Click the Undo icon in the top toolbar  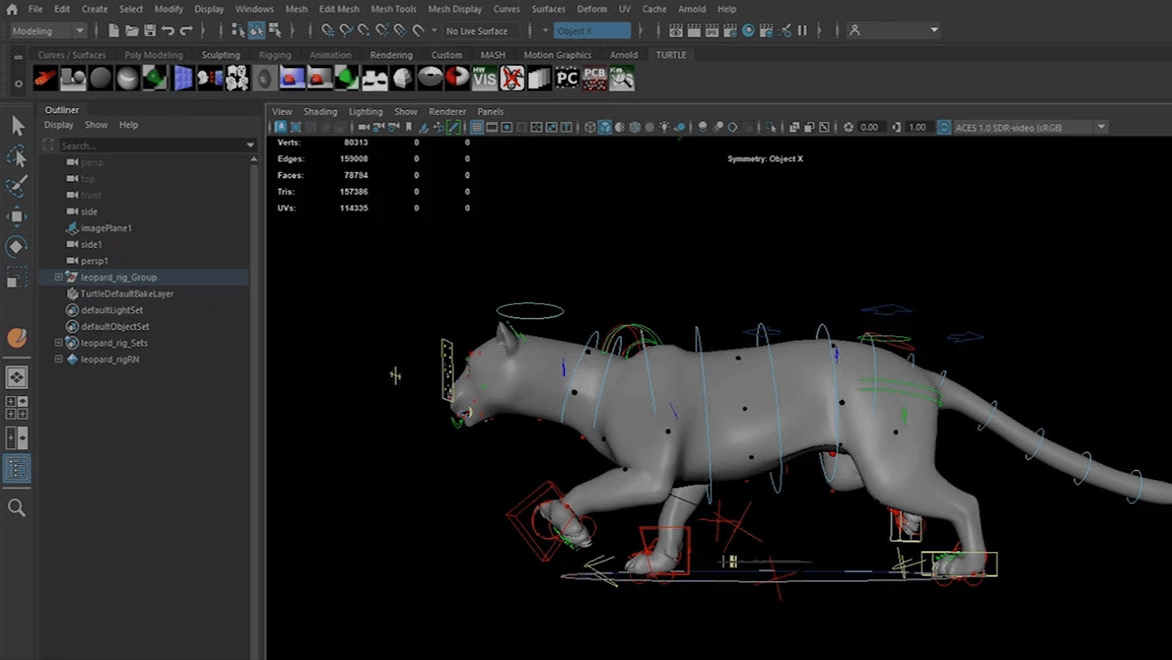[169, 31]
